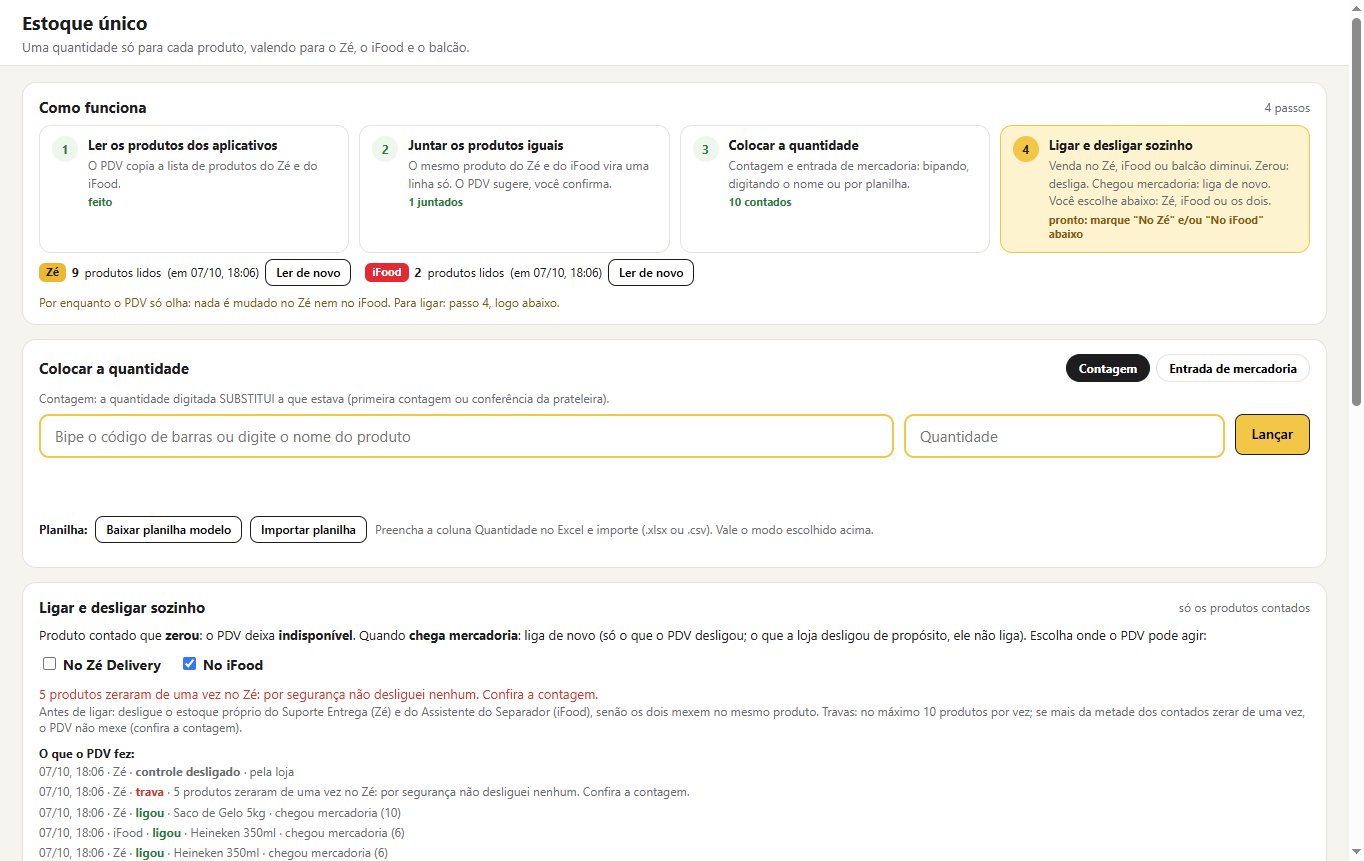Enable the "No Zé Delivery" checkbox
Screen dimensions: 1364x861
pyautogui.click(x=49, y=664)
